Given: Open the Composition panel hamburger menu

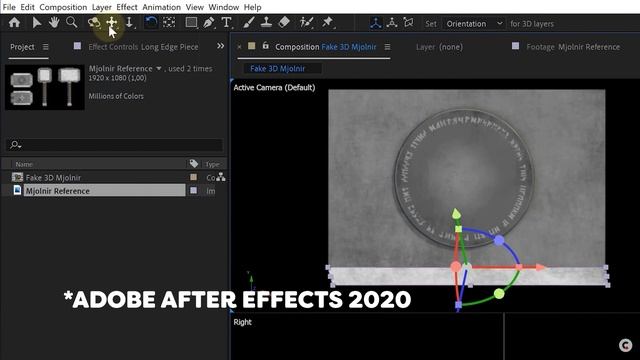Looking at the screenshot, I should [387, 47].
